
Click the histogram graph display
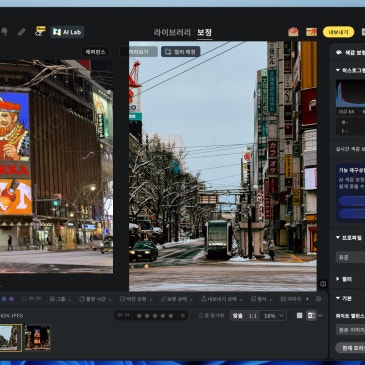(350, 94)
